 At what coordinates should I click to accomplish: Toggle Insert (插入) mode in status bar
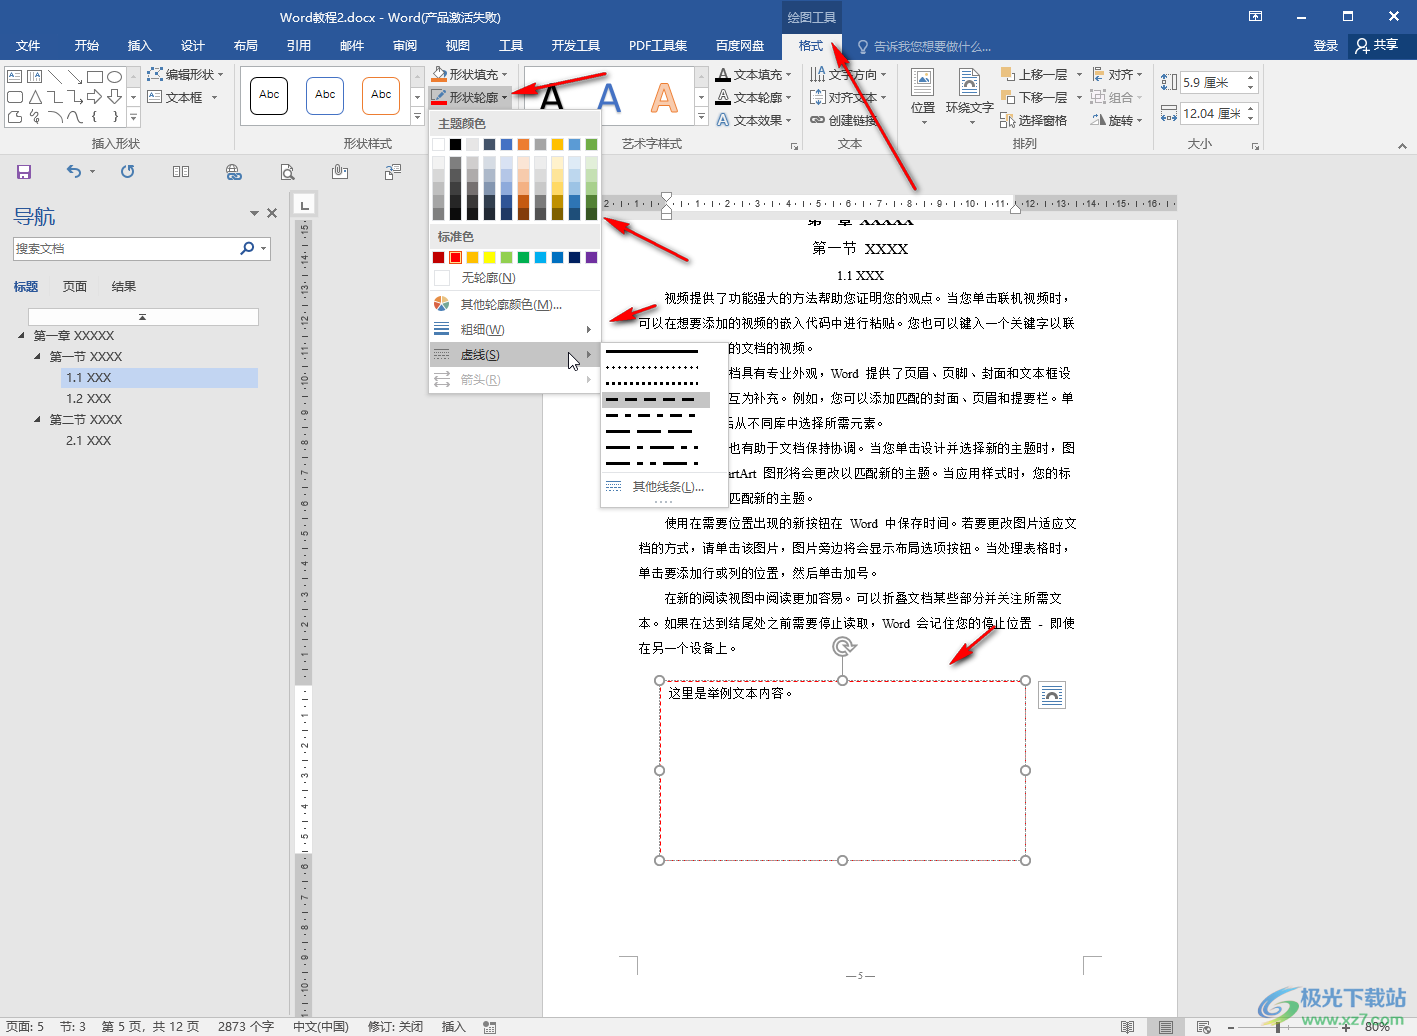tap(454, 1027)
